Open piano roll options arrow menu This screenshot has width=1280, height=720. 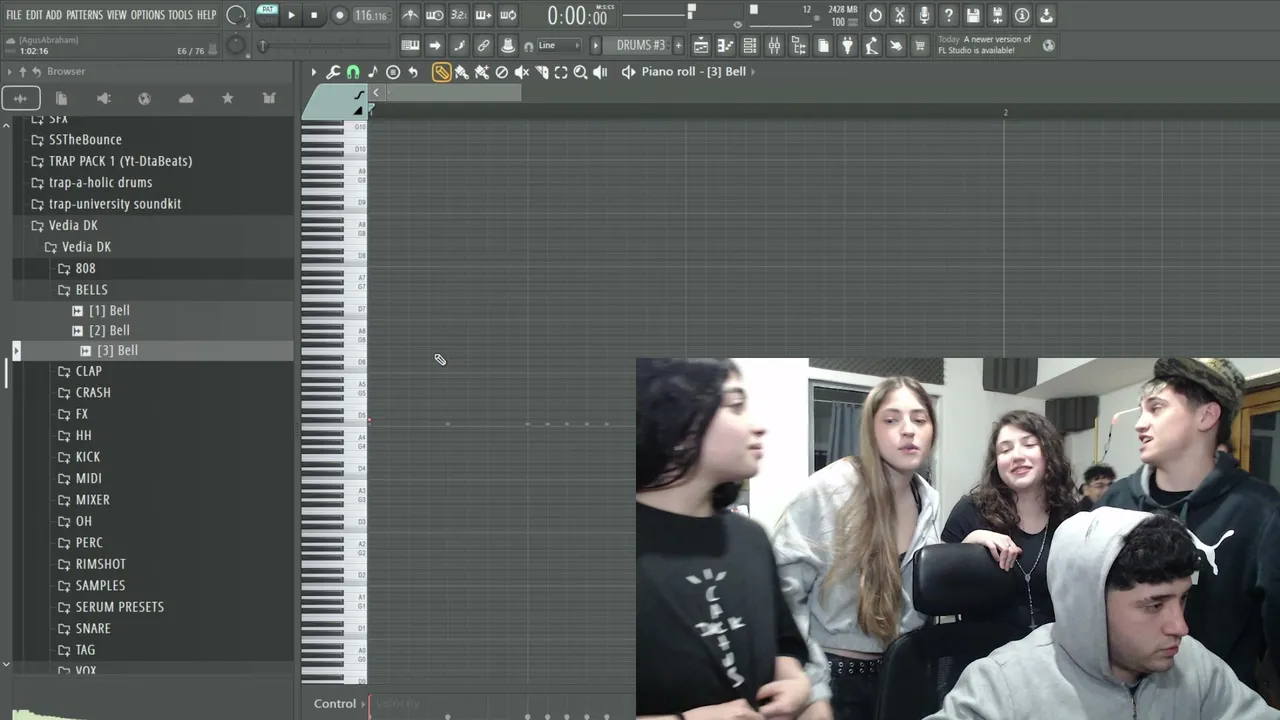[x=313, y=72]
